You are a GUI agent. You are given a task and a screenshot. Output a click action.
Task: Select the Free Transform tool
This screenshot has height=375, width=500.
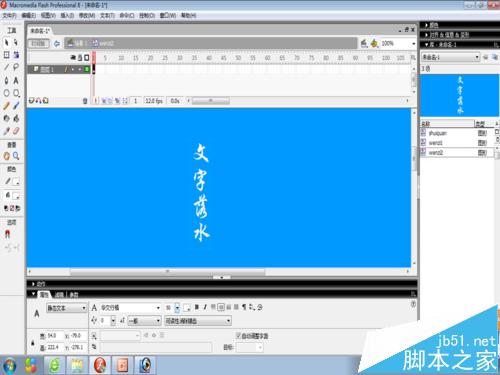tap(6, 55)
